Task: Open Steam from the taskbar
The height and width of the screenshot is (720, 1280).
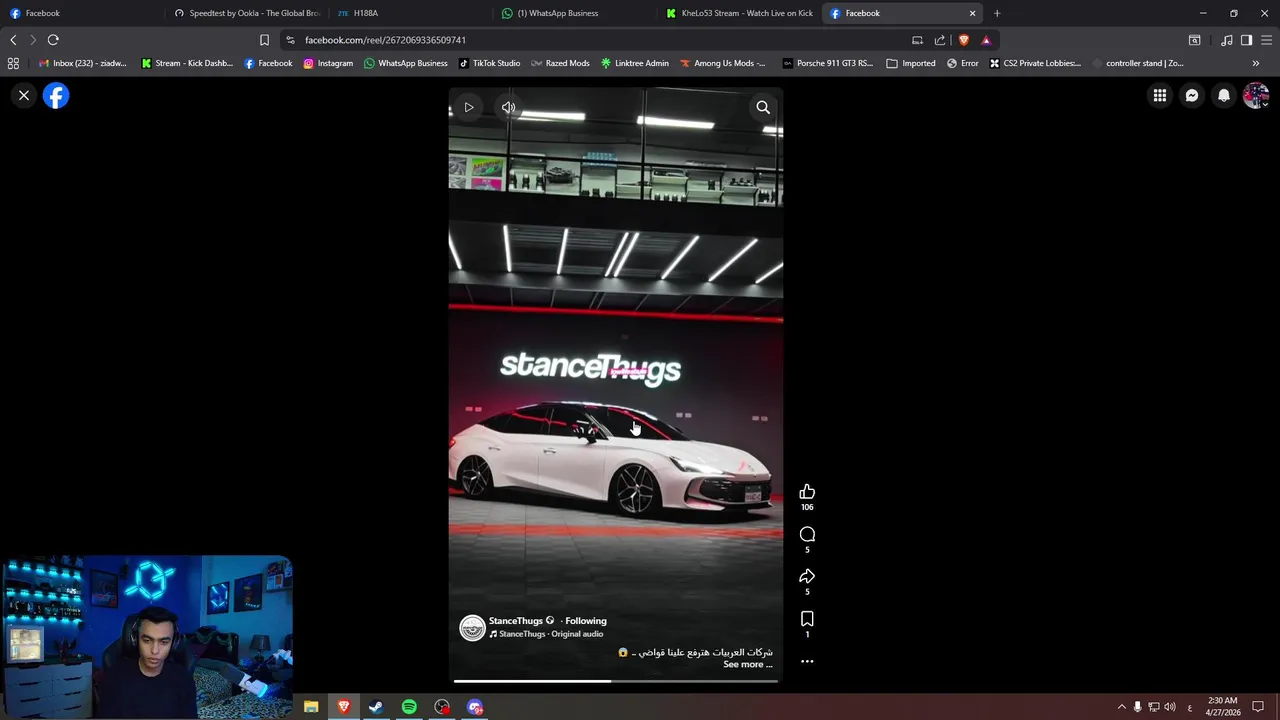Action: pyautogui.click(x=376, y=707)
